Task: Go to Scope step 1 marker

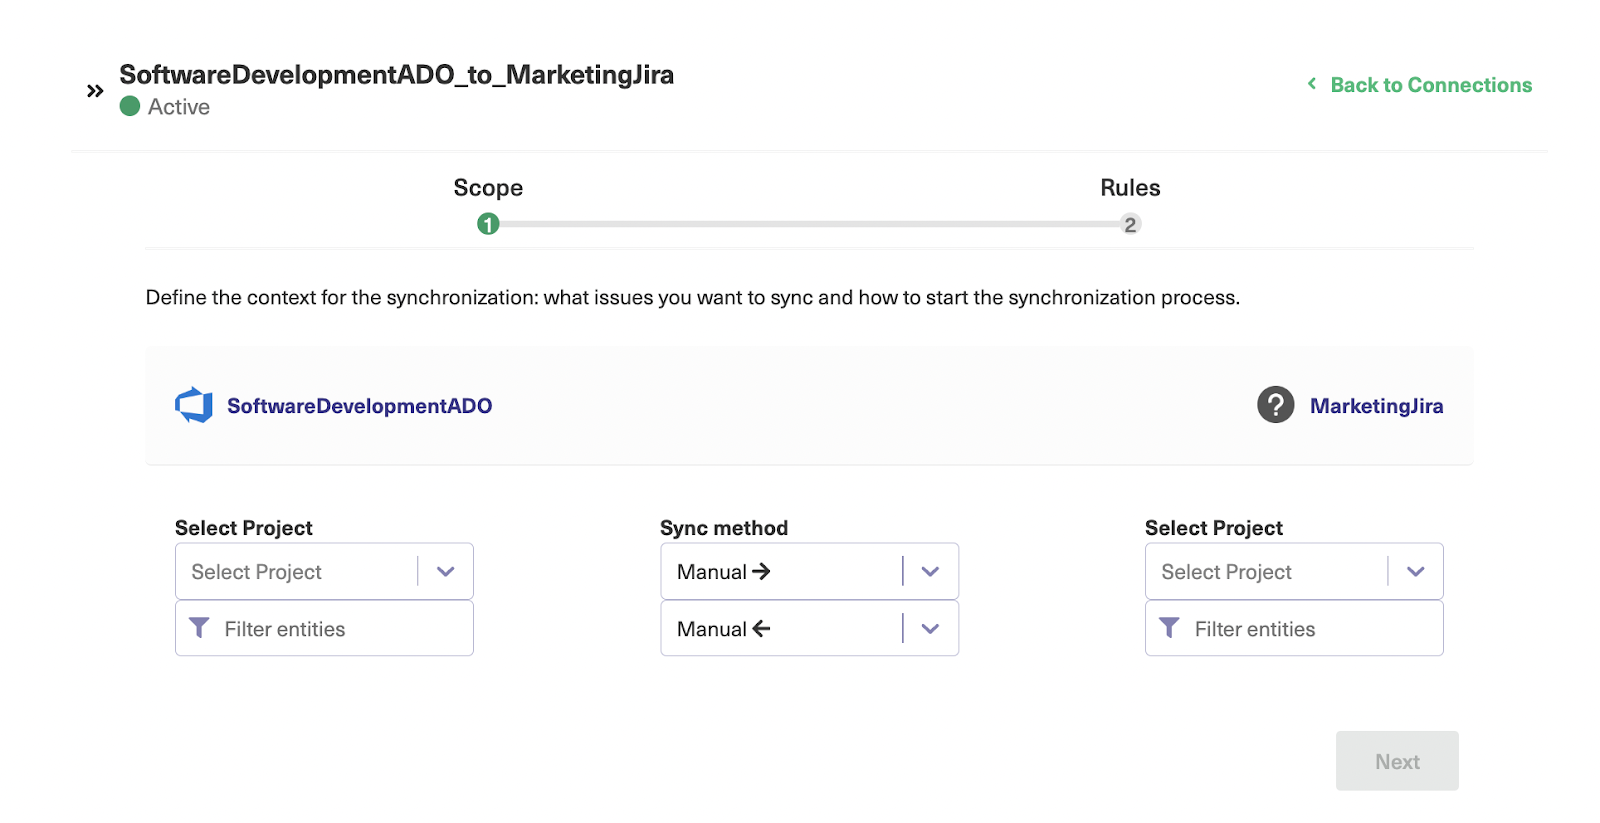Action: [x=488, y=224]
